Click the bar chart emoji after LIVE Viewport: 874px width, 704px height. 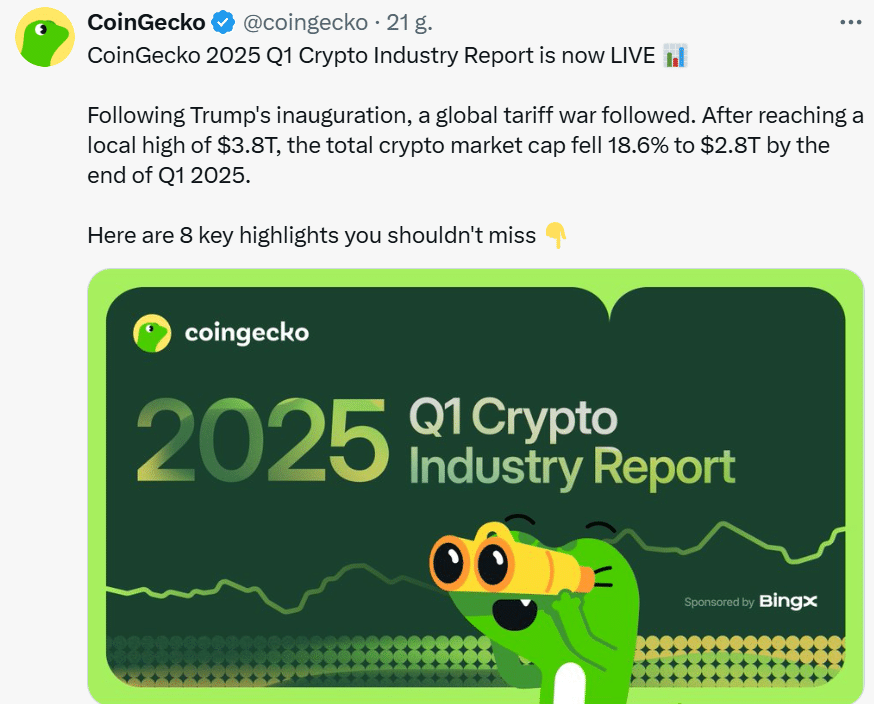point(675,56)
